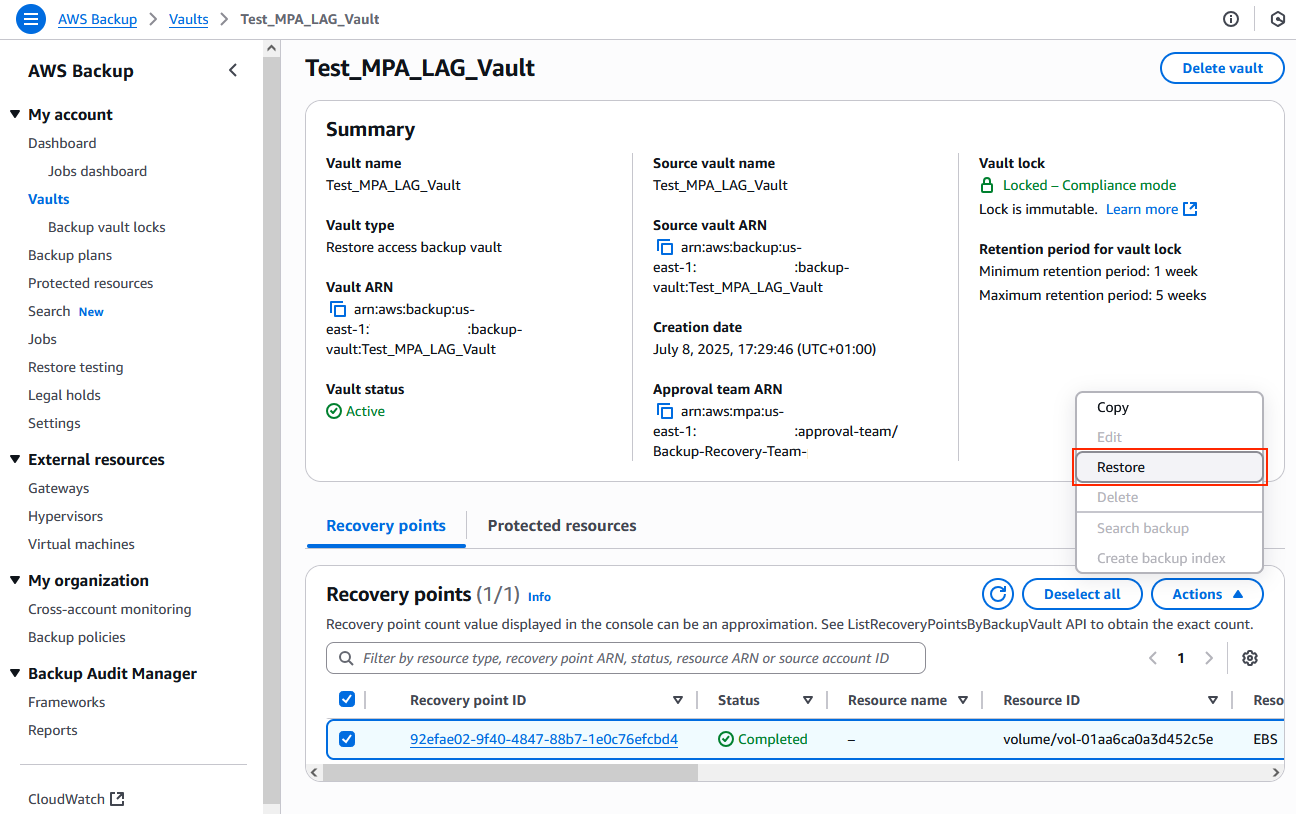Open Virtual machines in the sidebar

[x=81, y=544]
